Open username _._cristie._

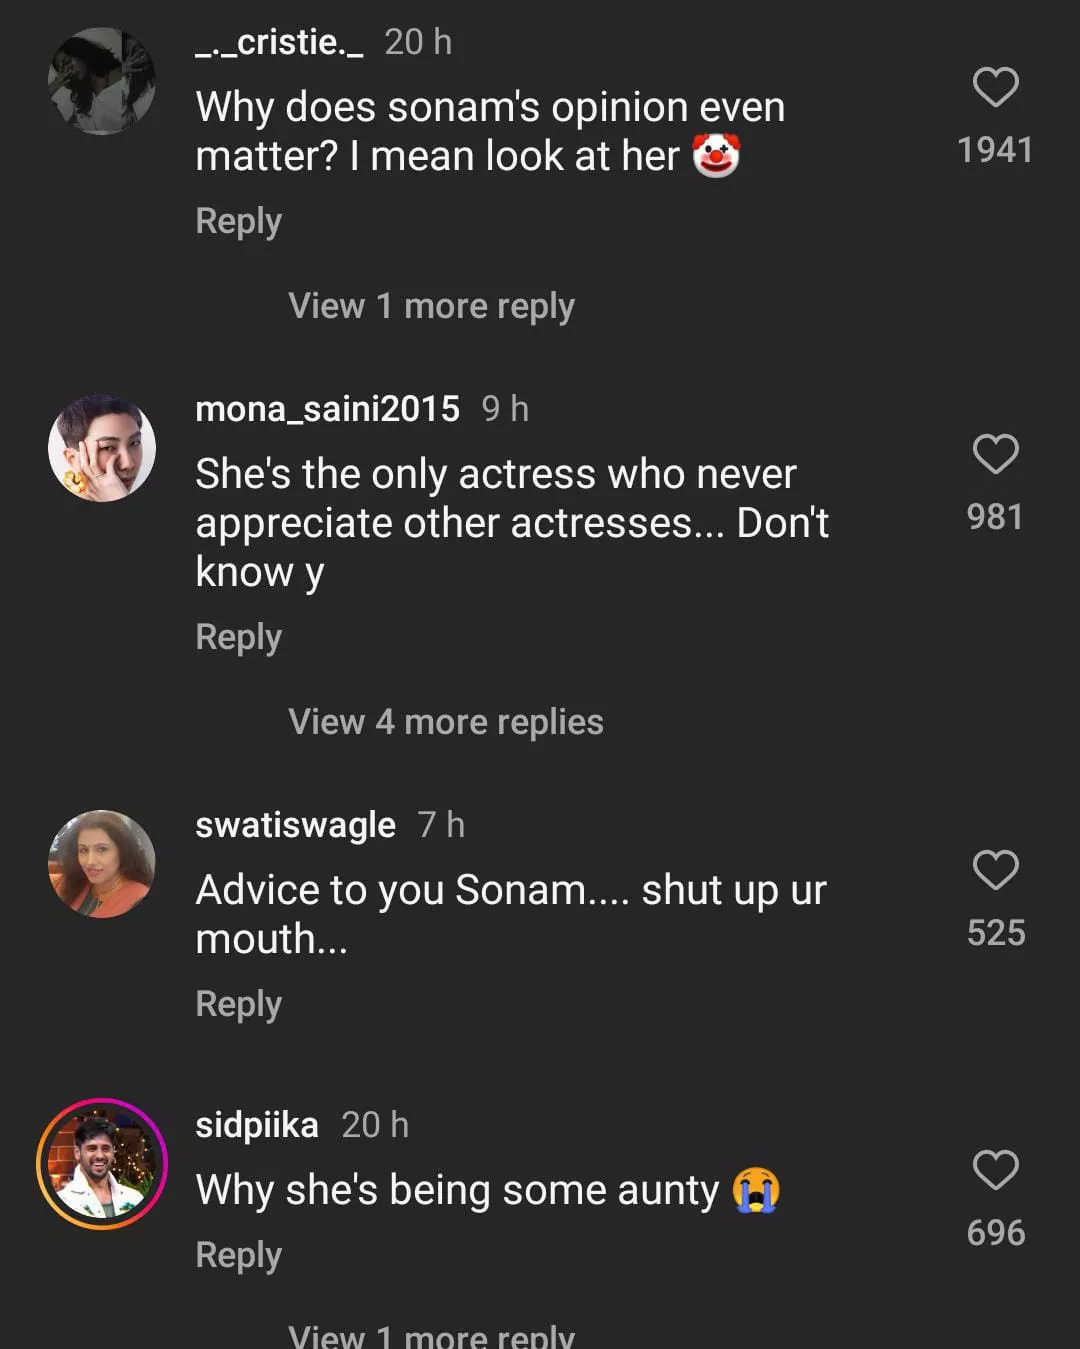click(x=279, y=42)
